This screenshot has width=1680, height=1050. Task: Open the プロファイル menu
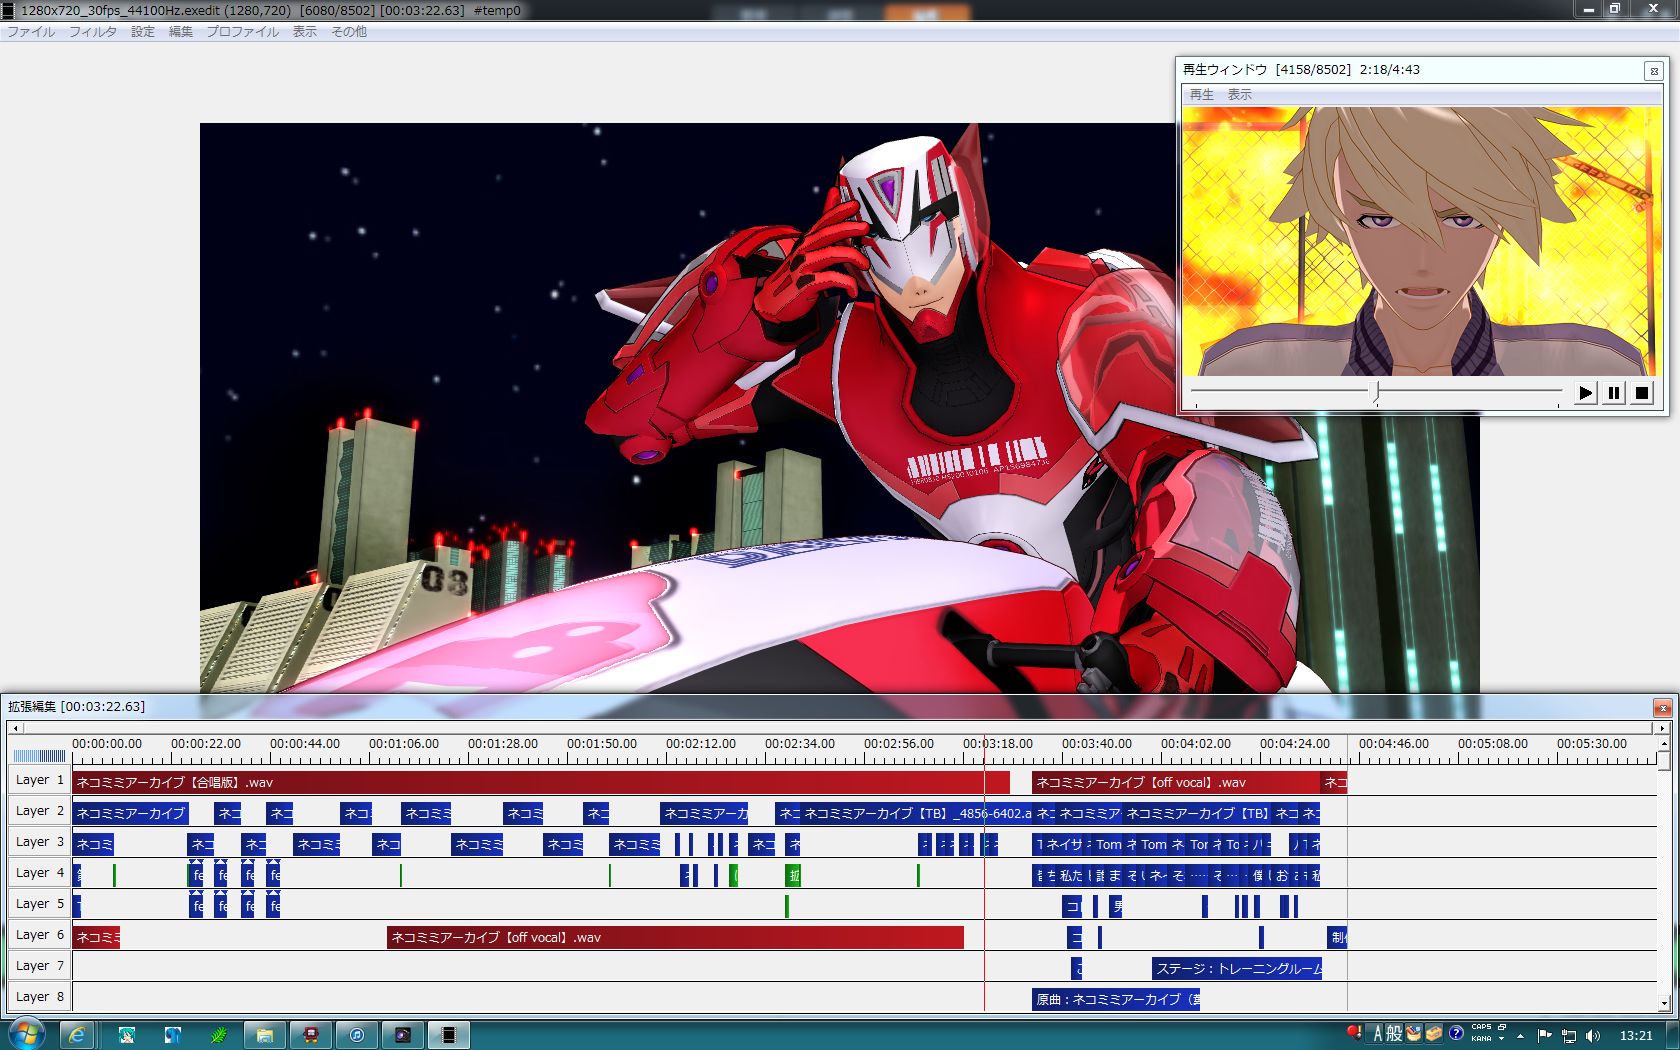(242, 32)
